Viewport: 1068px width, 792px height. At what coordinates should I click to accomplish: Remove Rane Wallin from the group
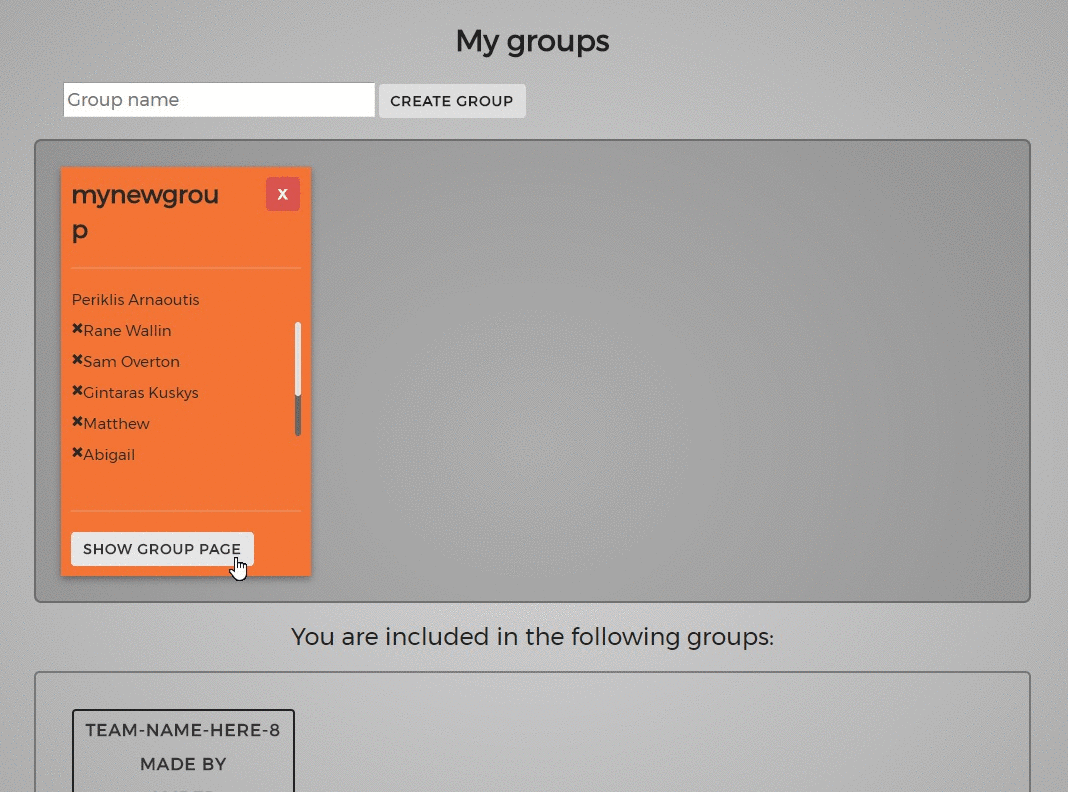pos(77,329)
